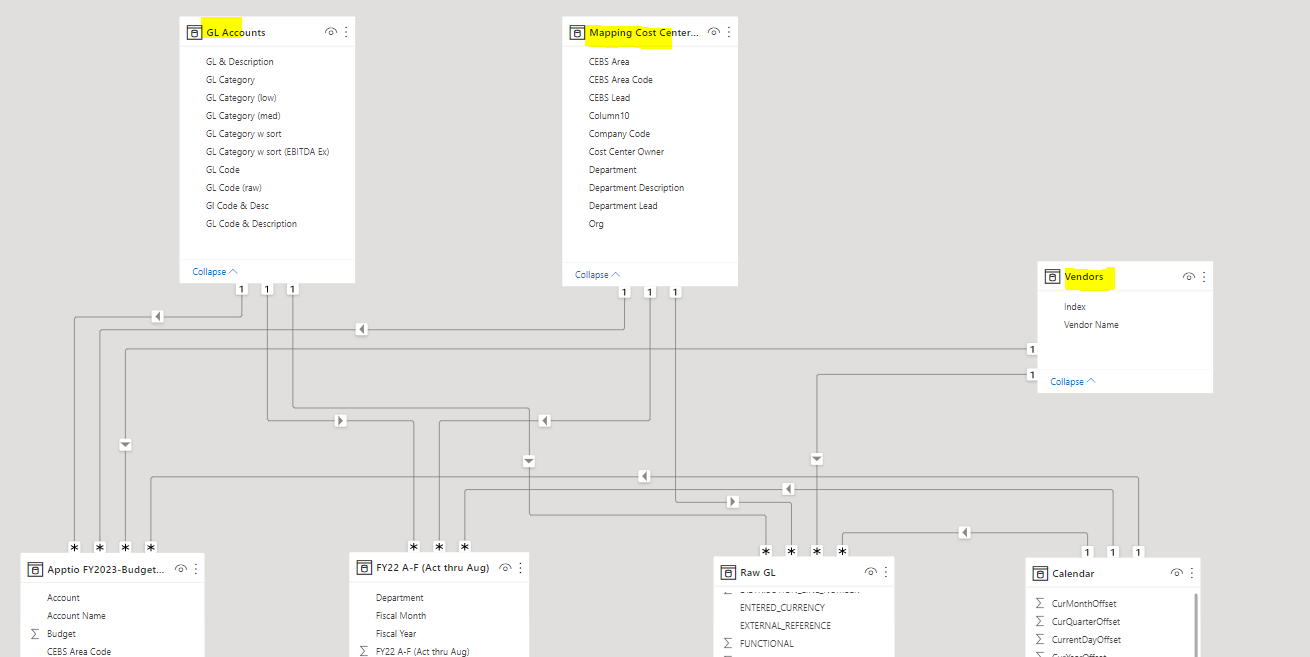Click the sigma icon beside CurQuarterOffset
This screenshot has width=1310, height=657.
pyautogui.click(x=1040, y=622)
